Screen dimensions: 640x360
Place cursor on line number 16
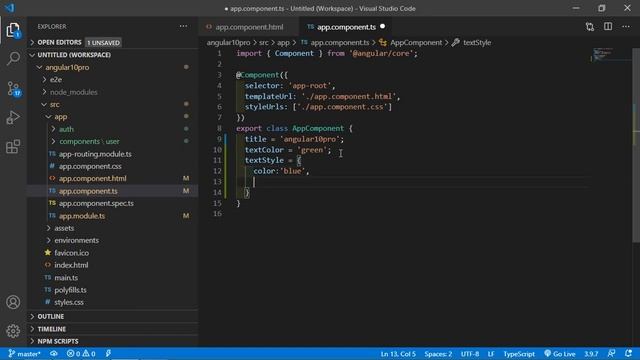pyautogui.click(x=218, y=213)
